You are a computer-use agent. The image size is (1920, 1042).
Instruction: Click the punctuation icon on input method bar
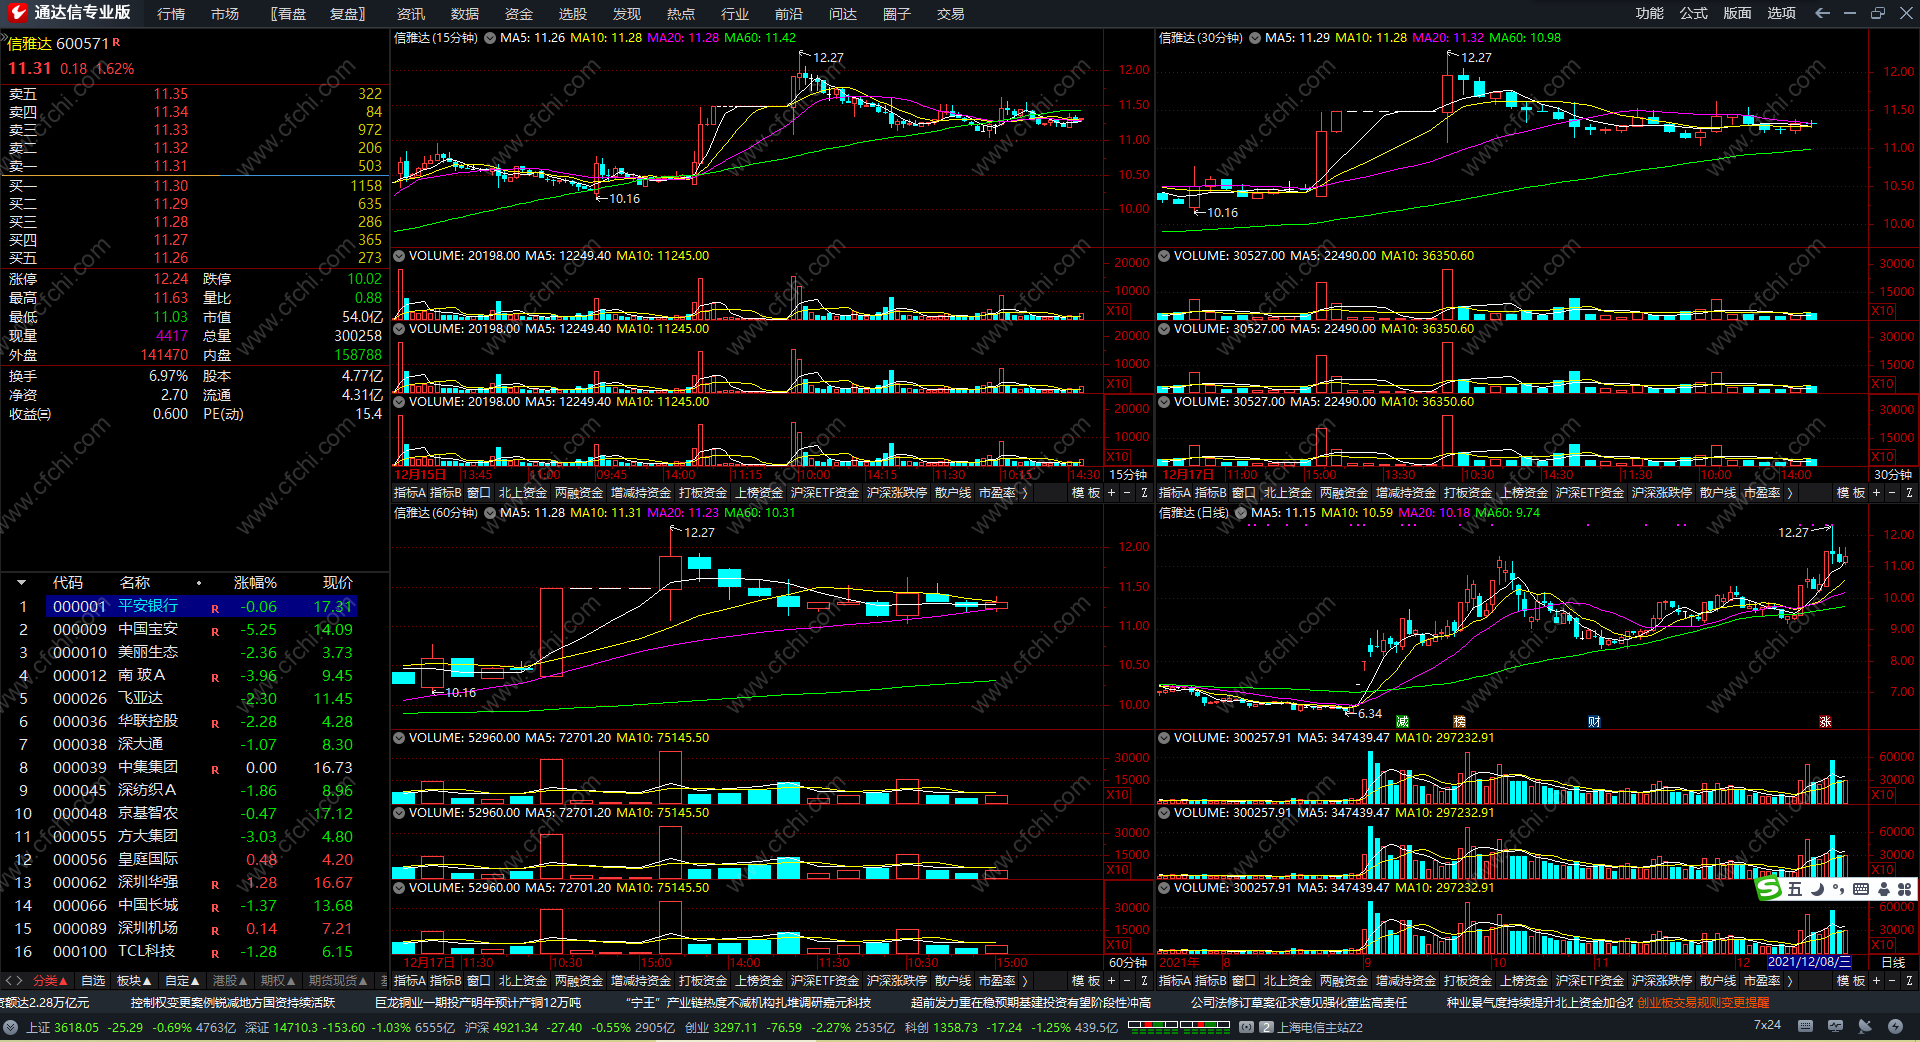(1838, 889)
